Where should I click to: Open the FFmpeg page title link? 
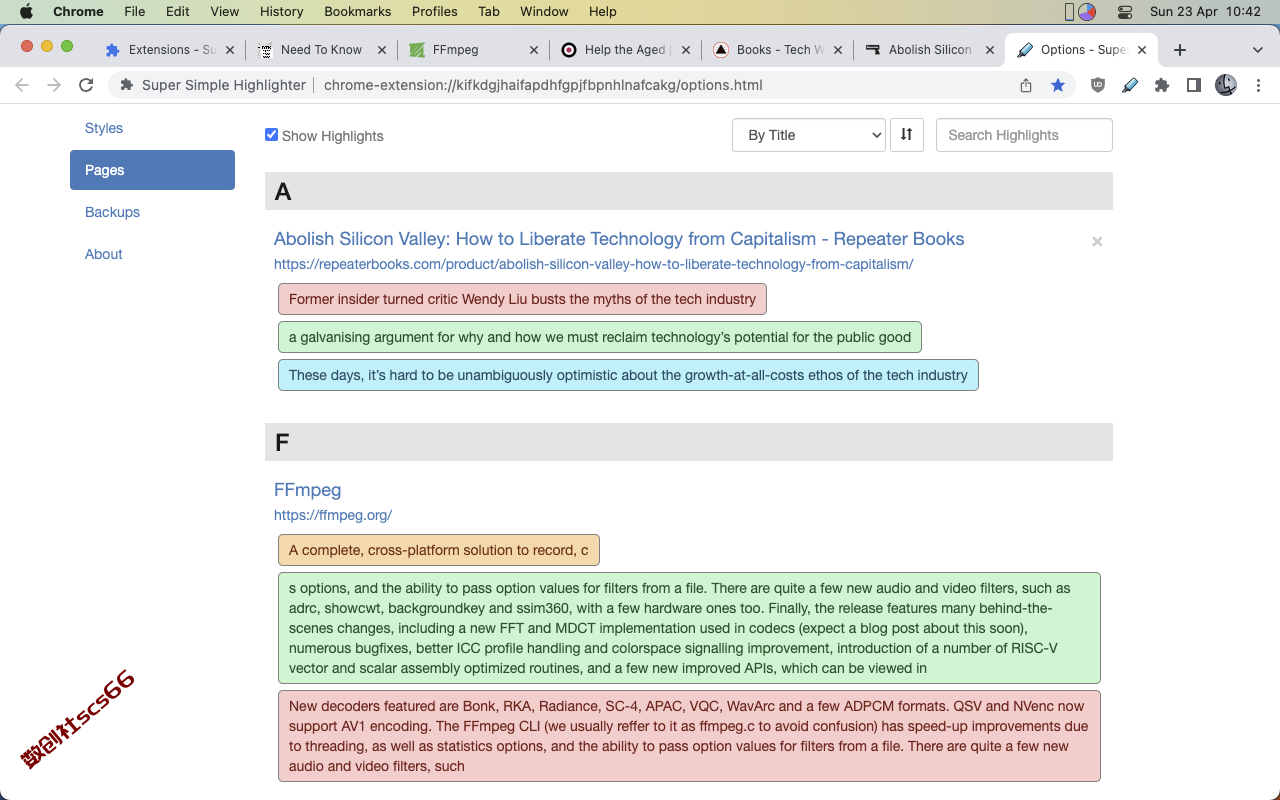tap(307, 490)
